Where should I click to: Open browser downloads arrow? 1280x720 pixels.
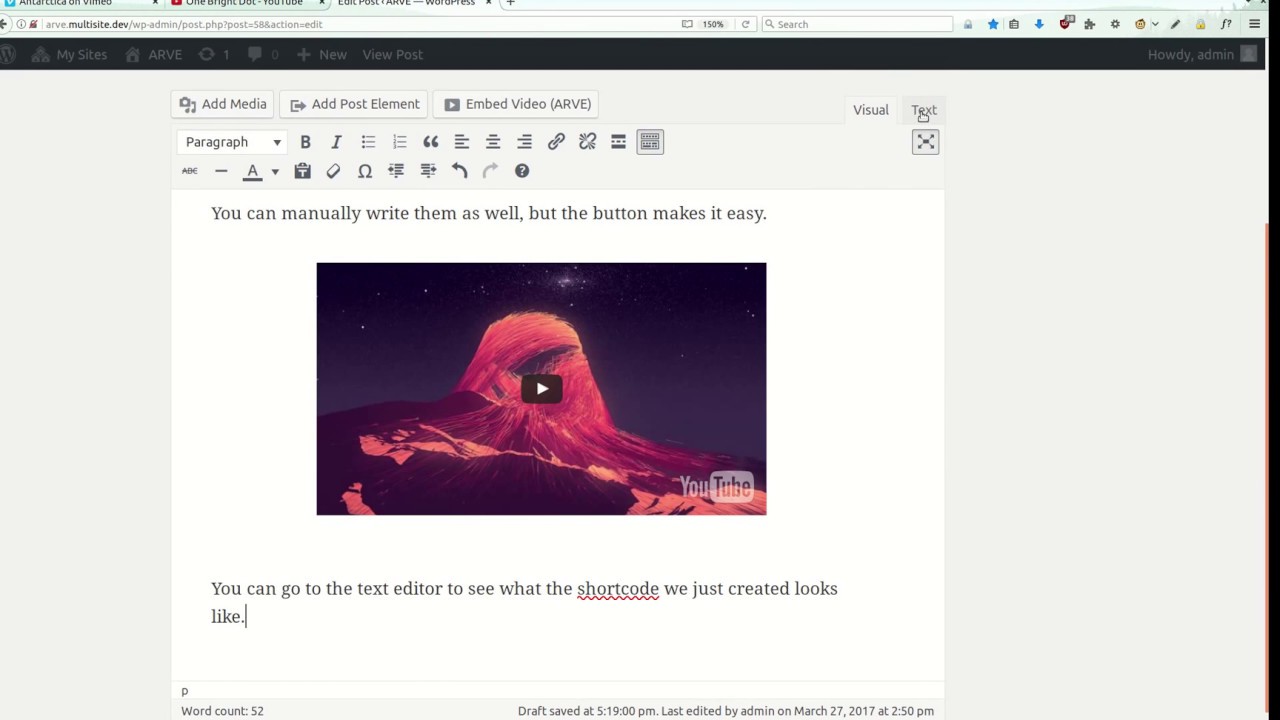1039,24
